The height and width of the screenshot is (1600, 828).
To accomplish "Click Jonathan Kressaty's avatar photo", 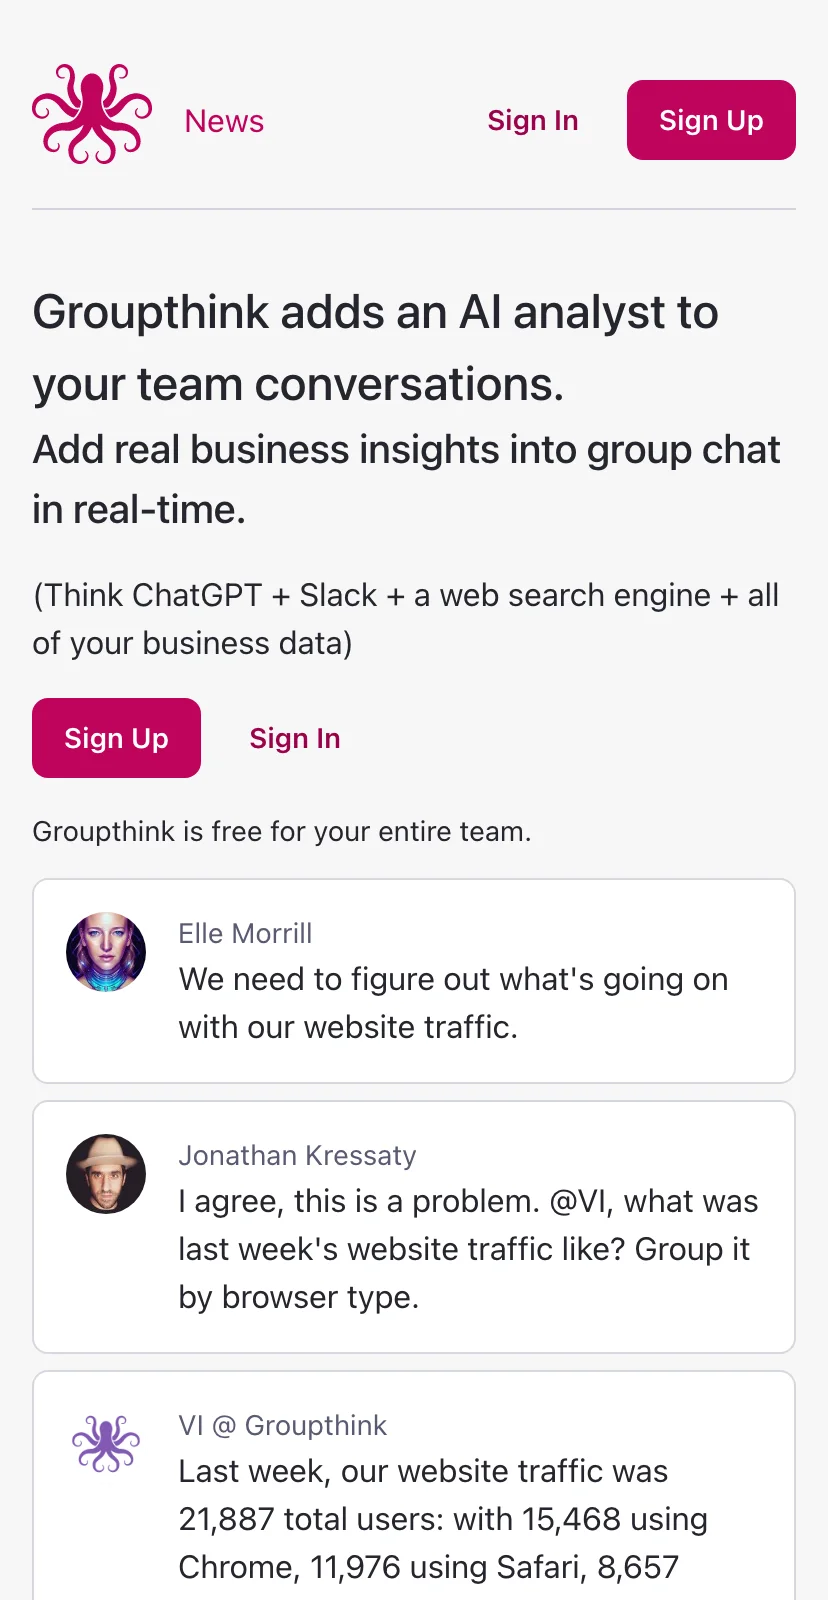I will tap(106, 1174).
